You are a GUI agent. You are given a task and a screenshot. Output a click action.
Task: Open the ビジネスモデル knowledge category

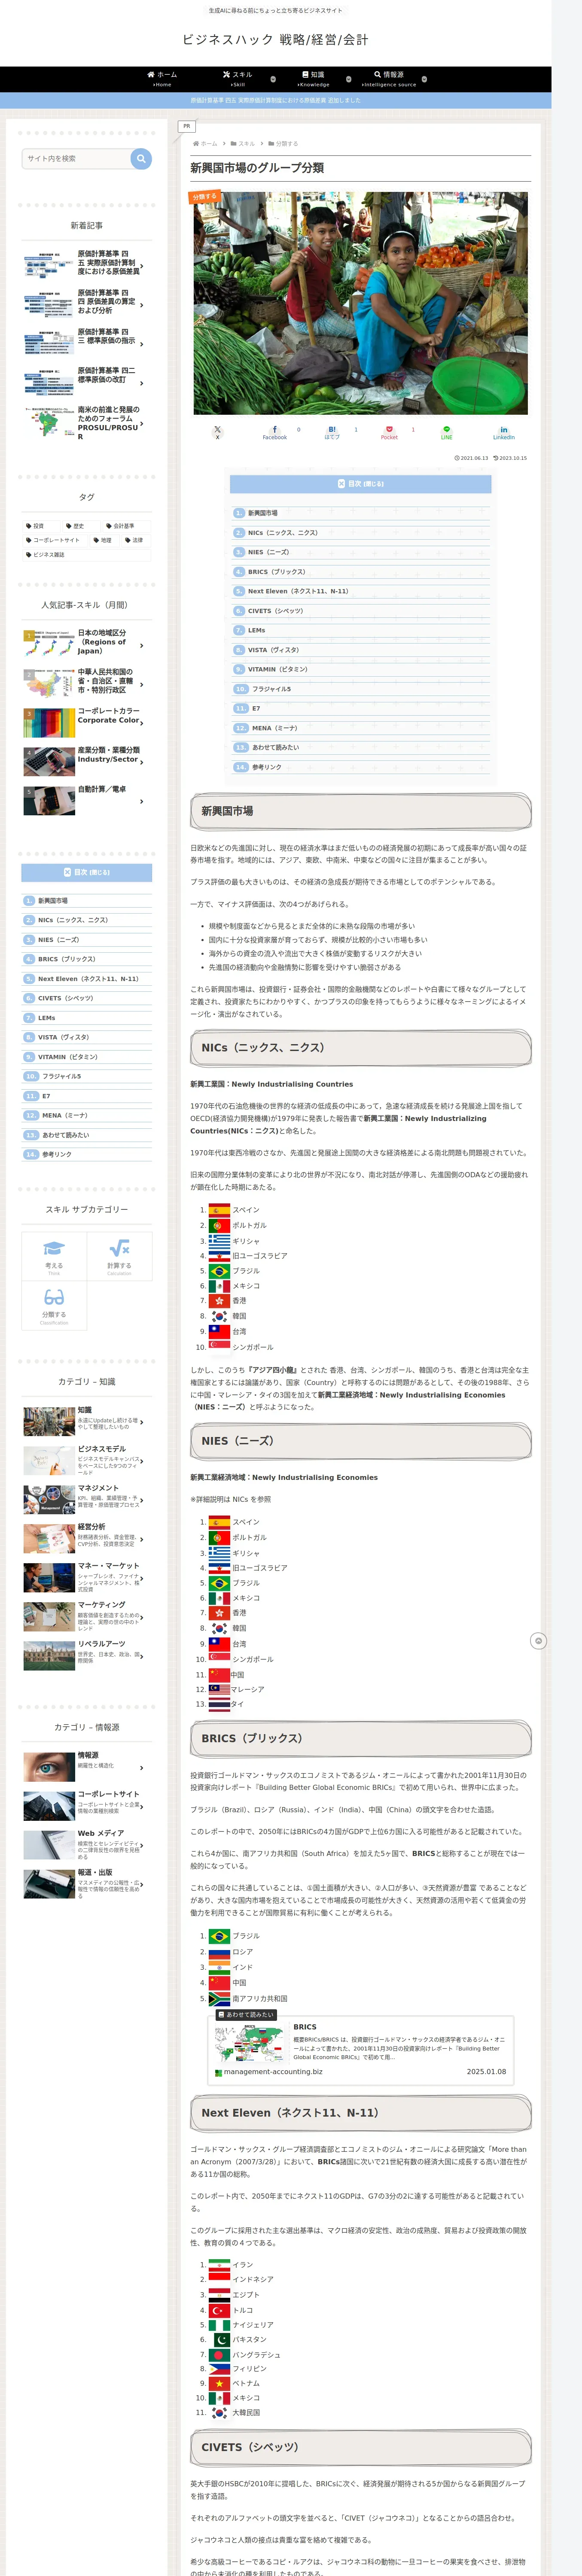pos(85,1460)
